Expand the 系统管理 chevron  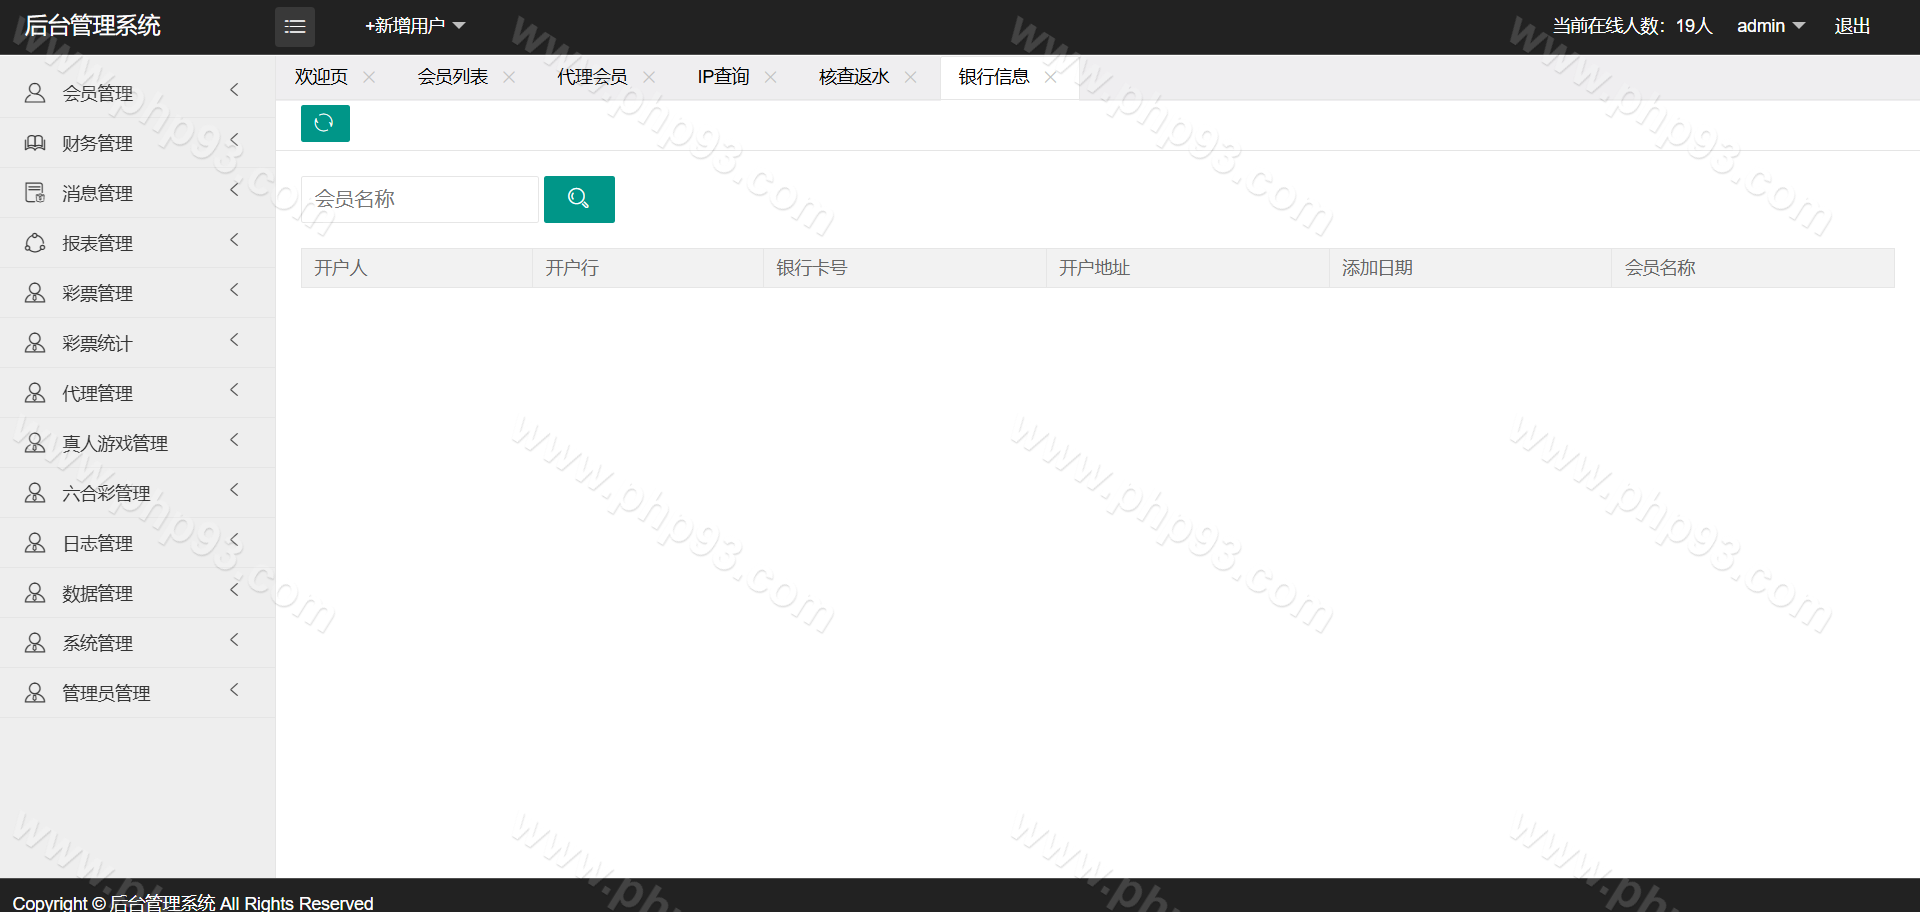point(234,640)
